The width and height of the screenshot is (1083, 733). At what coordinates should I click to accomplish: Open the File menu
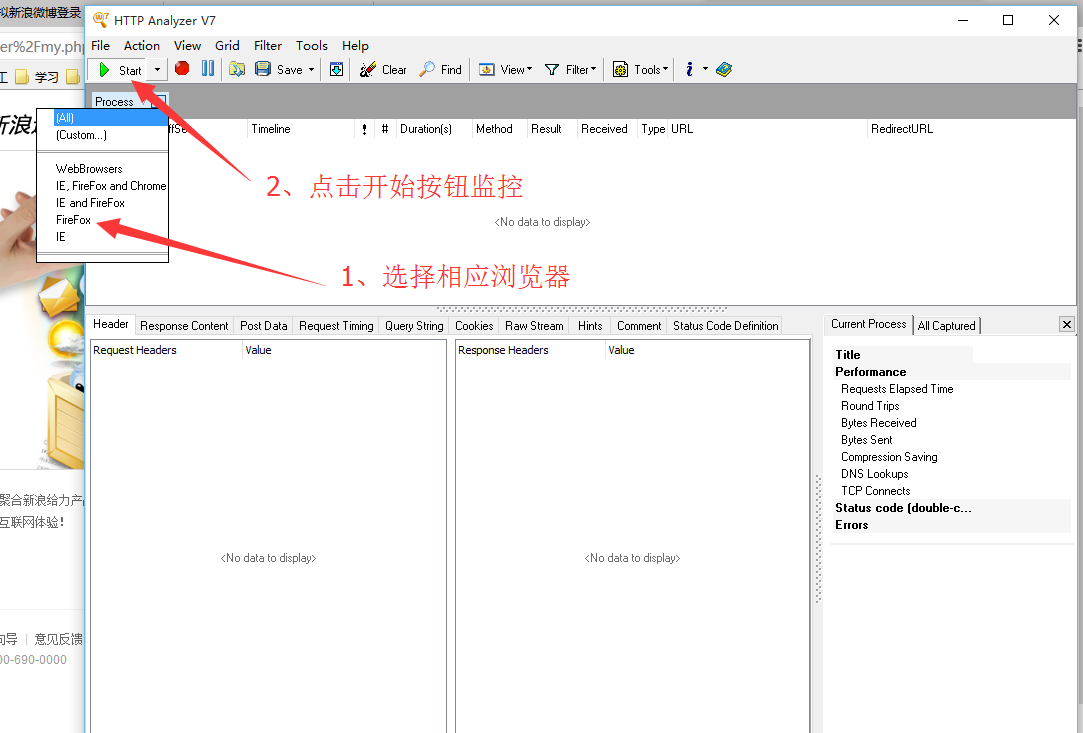100,46
